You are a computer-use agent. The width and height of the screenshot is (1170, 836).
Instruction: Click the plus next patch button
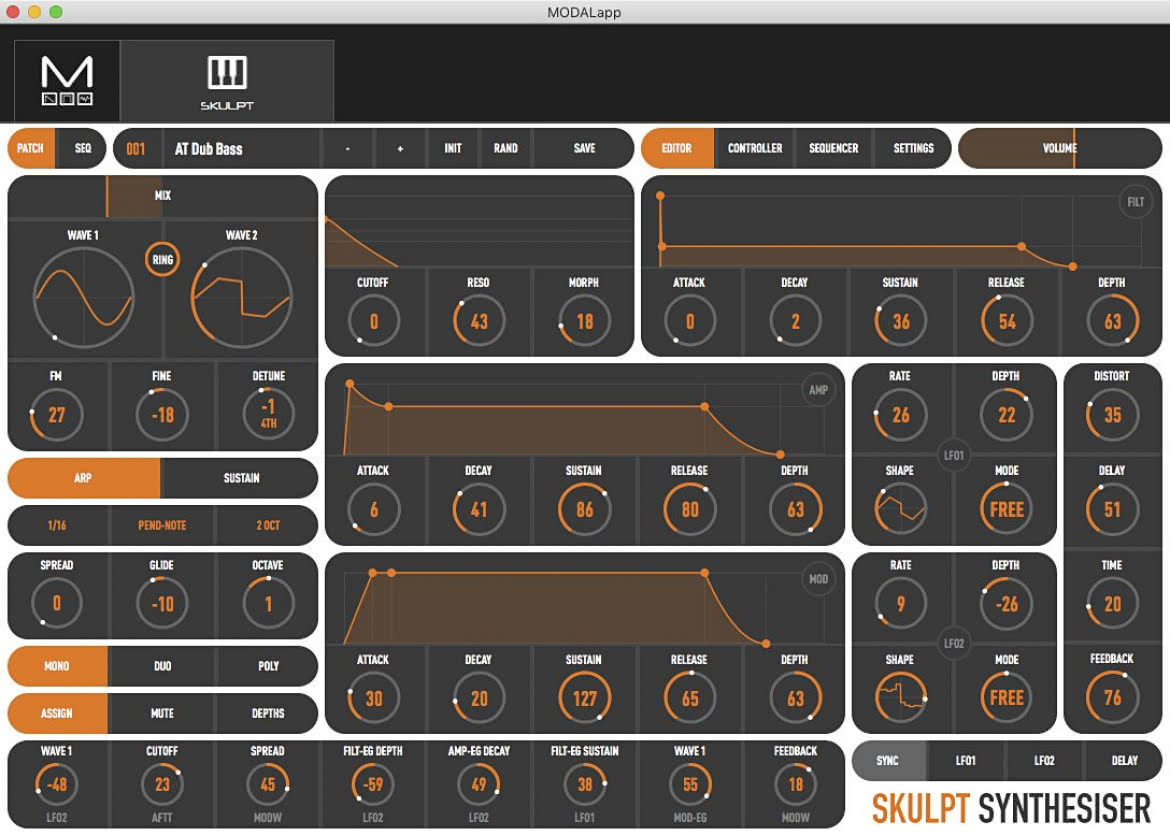(x=401, y=149)
